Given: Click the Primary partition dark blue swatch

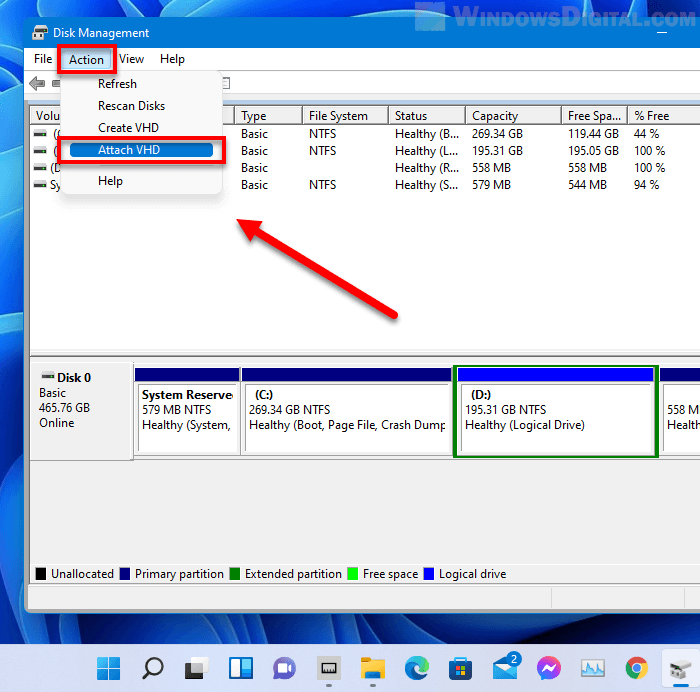Looking at the screenshot, I should (x=125, y=574).
